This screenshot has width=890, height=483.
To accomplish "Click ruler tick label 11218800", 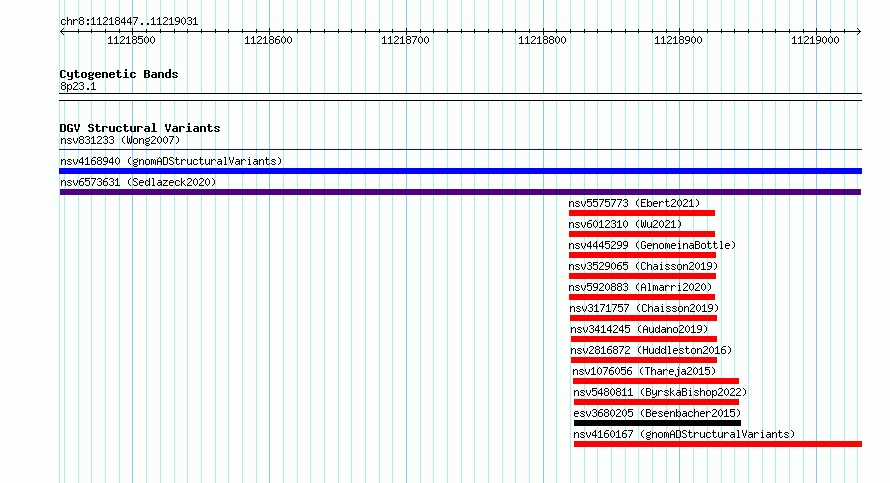I will pyautogui.click(x=542, y=40).
